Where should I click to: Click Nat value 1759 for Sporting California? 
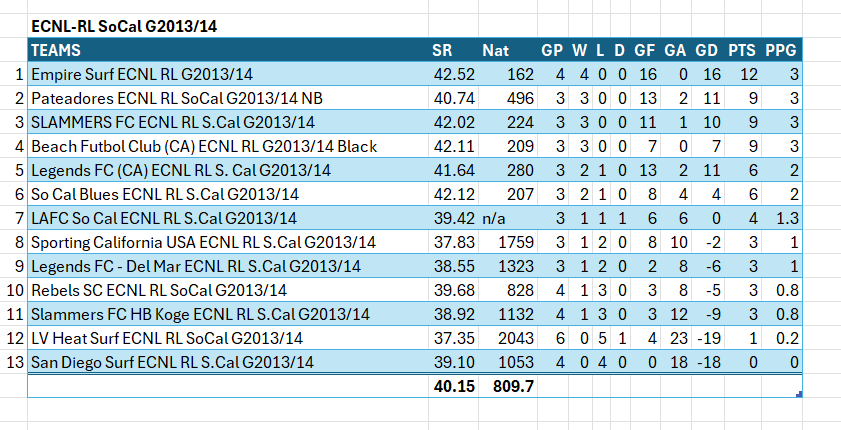(x=507, y=242)
